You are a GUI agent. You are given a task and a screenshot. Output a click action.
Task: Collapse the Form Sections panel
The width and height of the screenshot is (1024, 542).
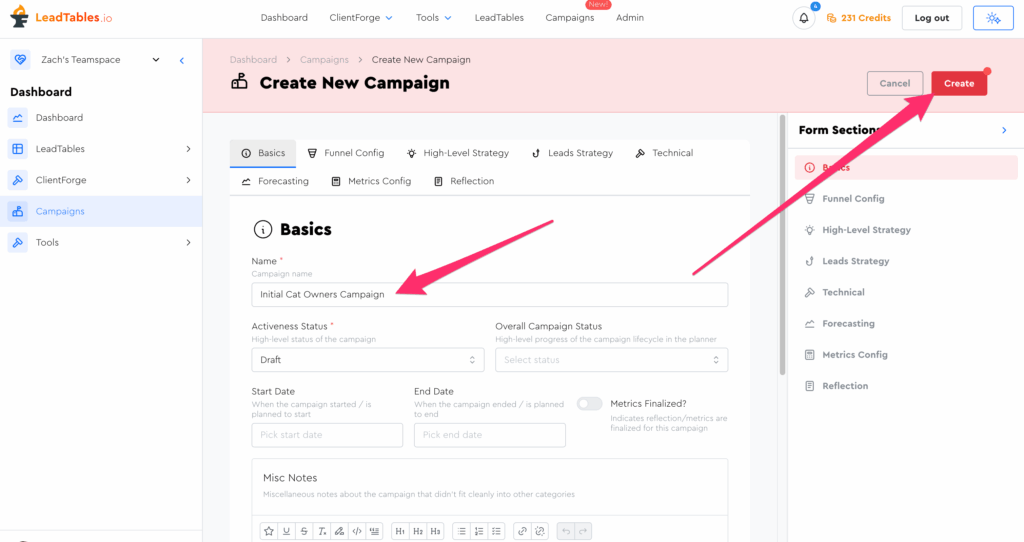point(1004,130)
